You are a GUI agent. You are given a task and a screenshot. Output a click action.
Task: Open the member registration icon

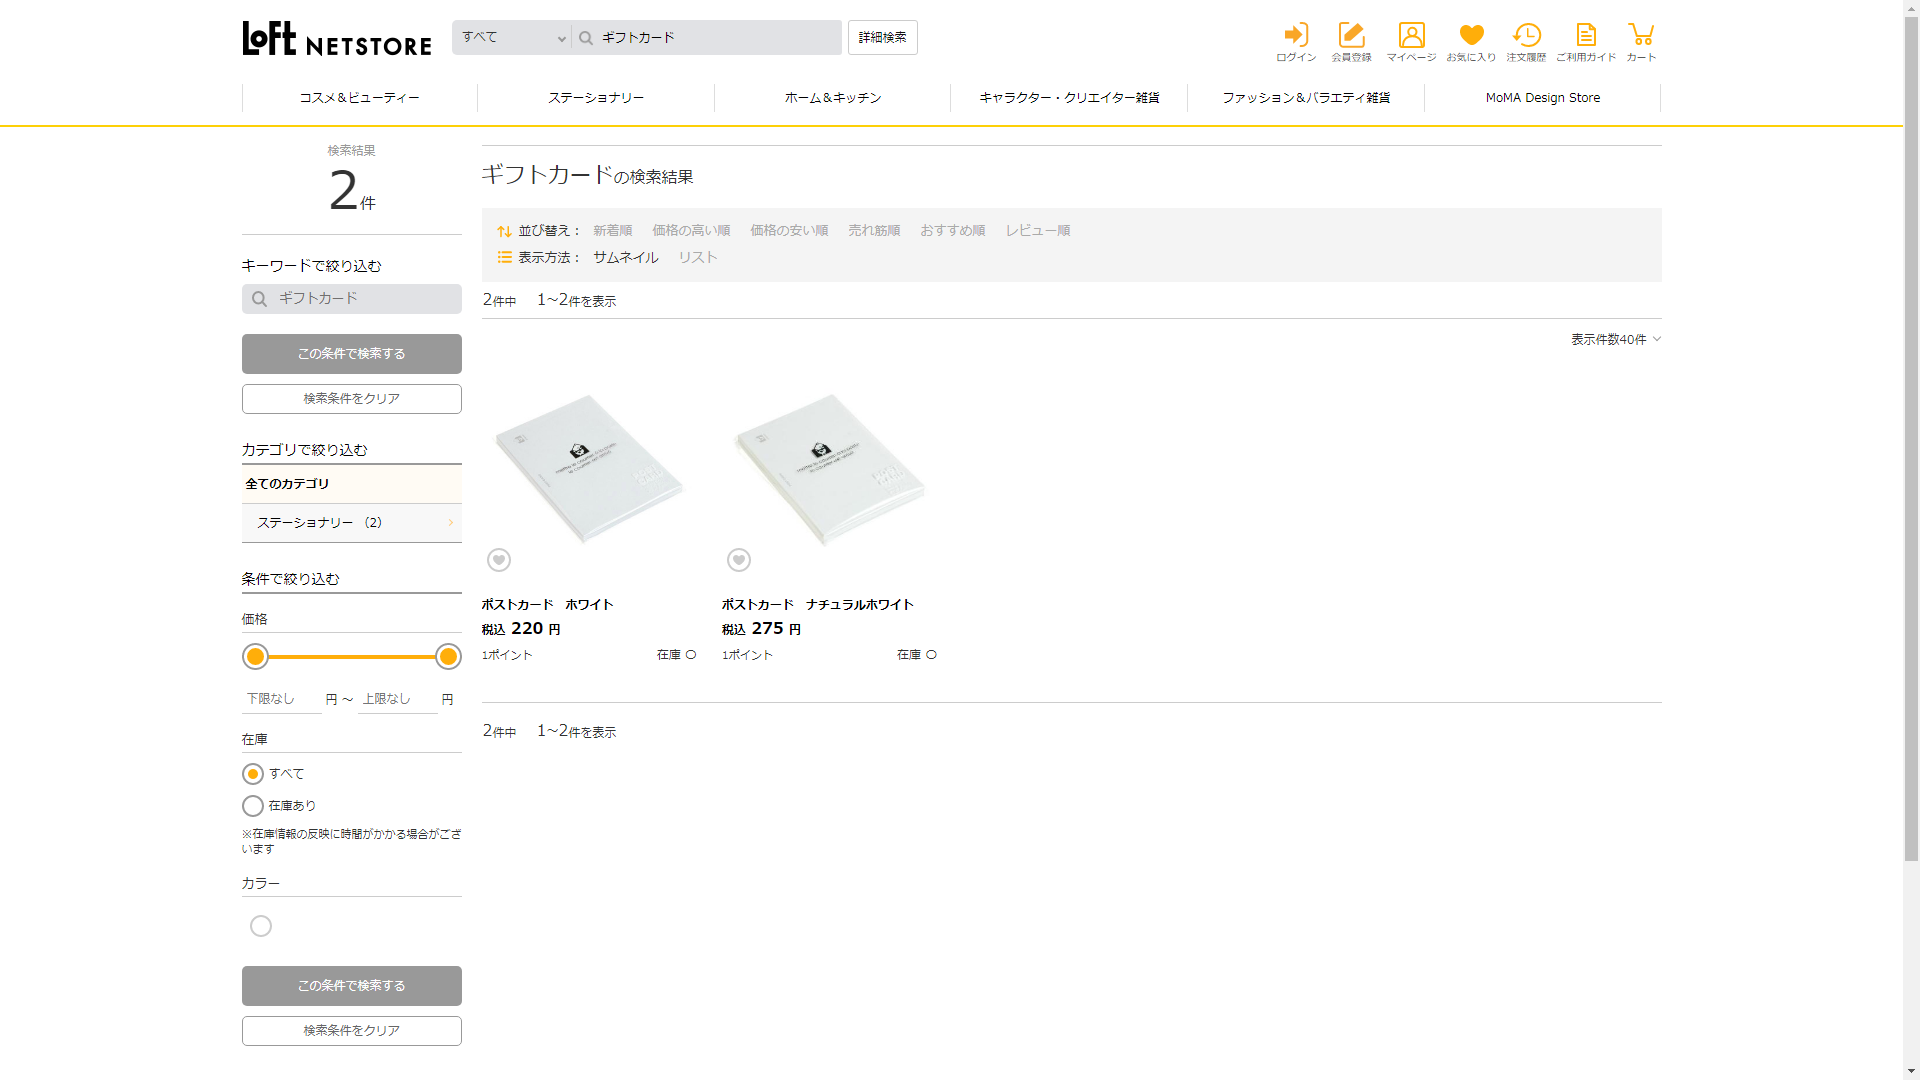[x=1351, y=36]
